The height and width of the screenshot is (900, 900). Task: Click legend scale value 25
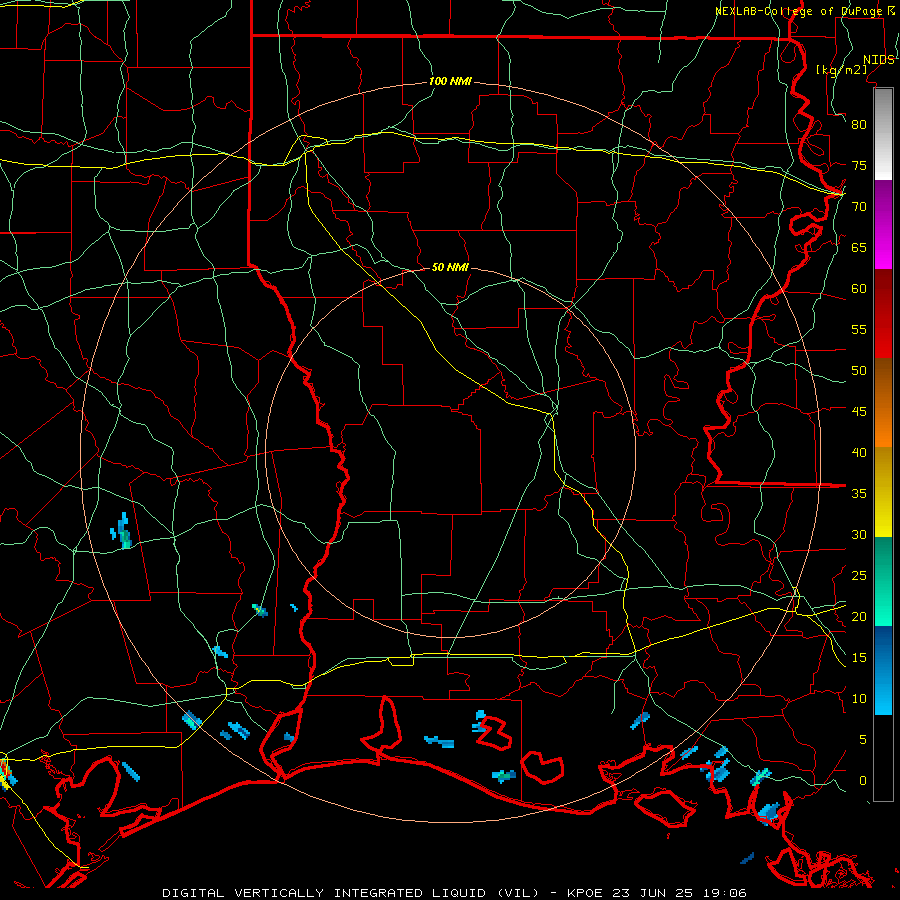(x=859, y=575)
